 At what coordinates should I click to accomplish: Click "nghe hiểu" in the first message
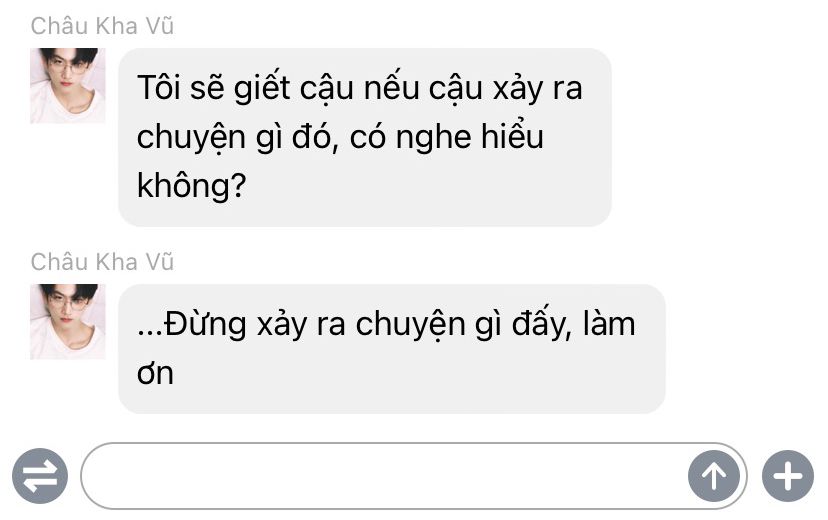[469, 136]
